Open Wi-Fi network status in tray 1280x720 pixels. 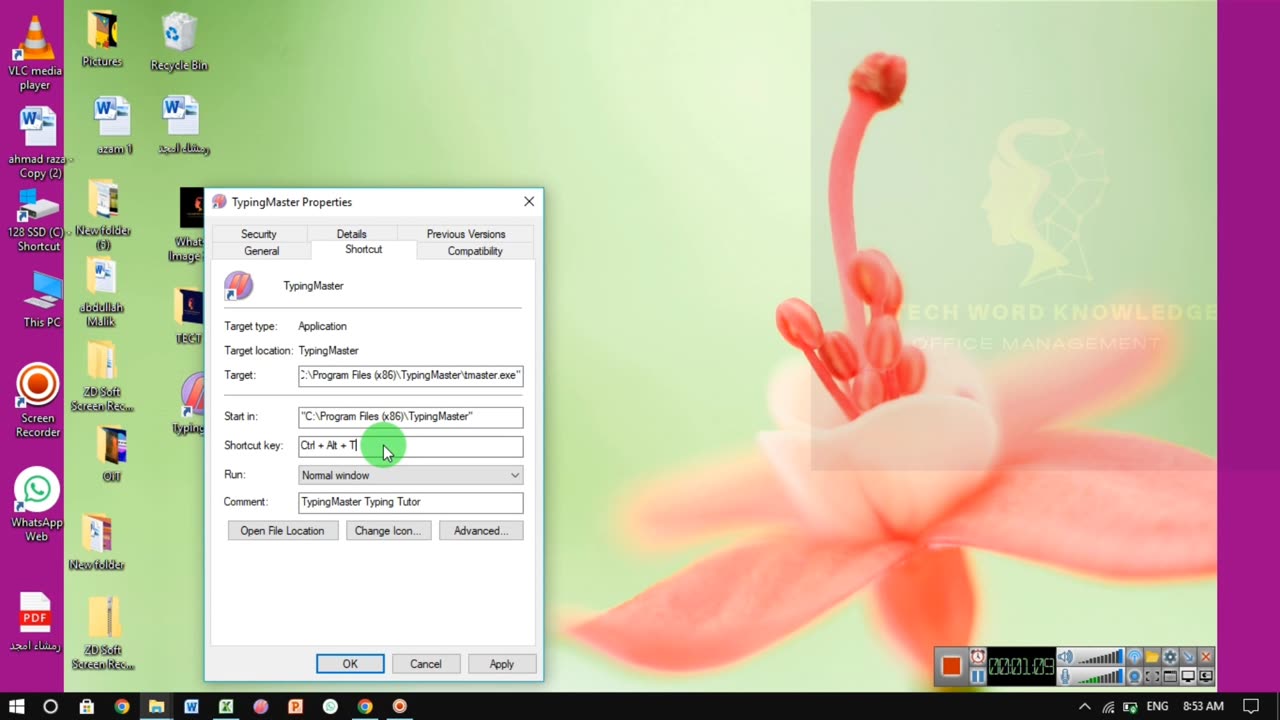click(x=1108, y=706)
